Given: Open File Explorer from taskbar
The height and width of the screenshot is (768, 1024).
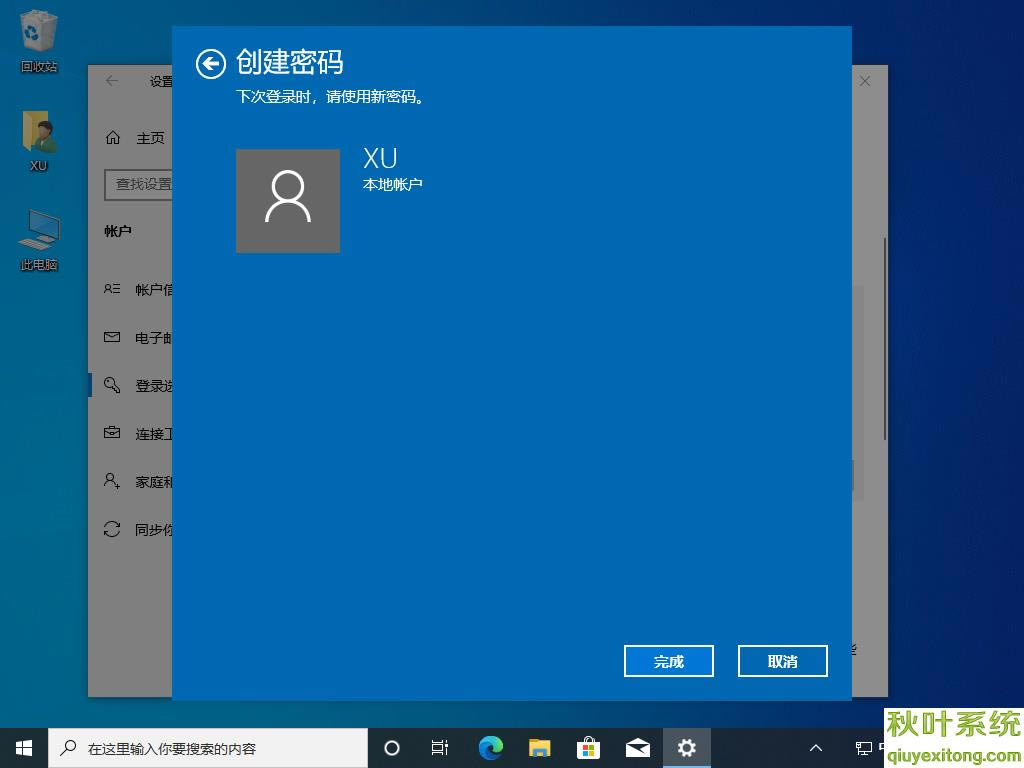Looking at the screenshot, I should (539, 748).
